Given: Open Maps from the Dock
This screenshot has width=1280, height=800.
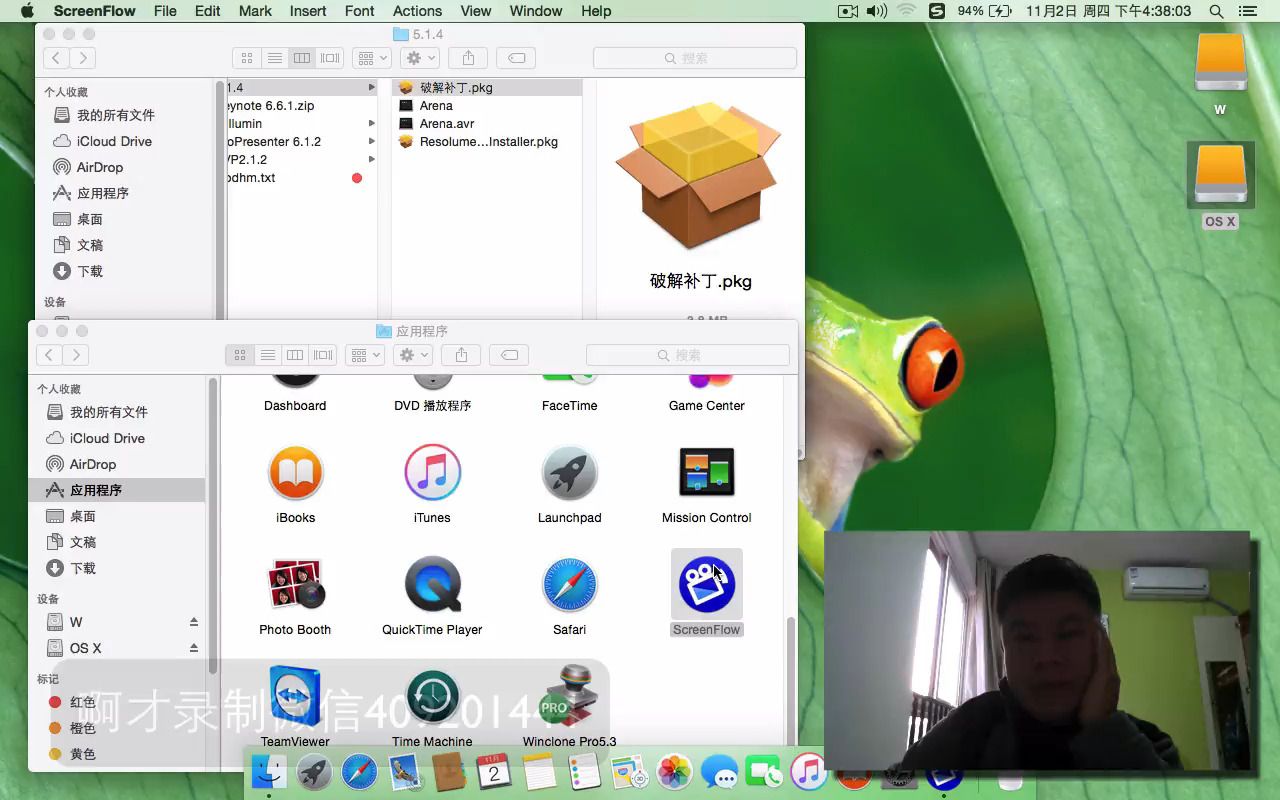Looking at the screenshot, I should click(629, 771).
